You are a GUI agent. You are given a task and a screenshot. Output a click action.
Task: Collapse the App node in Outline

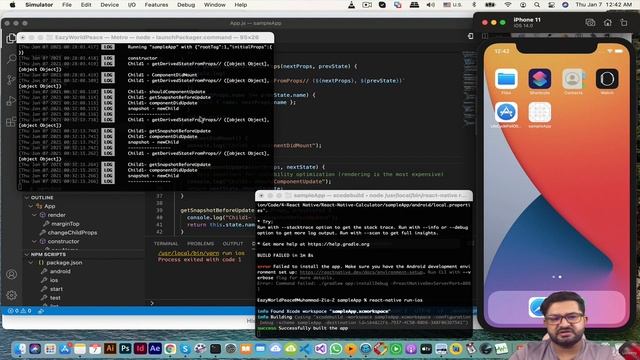pyautogui.click(x=32, y=206)
